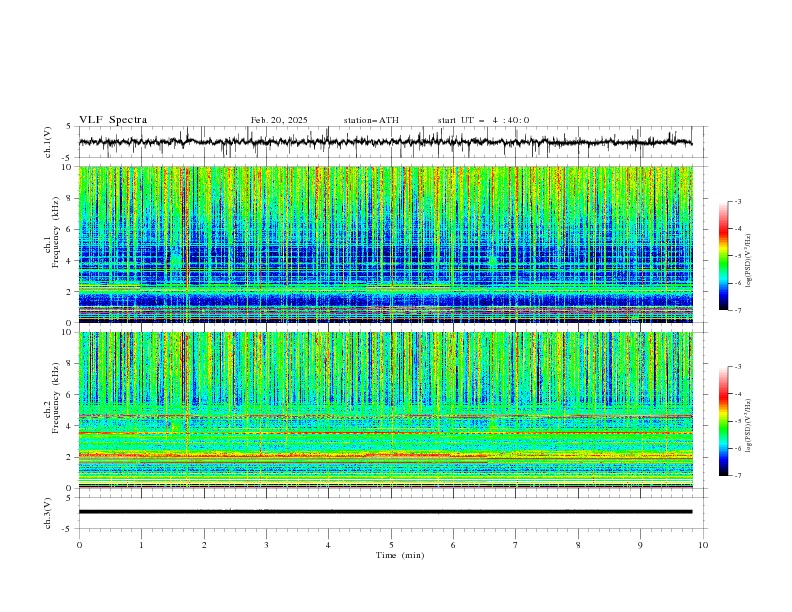Click the 'station=ATH' label
The image size is (792, 612).
[x=371, y=120]
